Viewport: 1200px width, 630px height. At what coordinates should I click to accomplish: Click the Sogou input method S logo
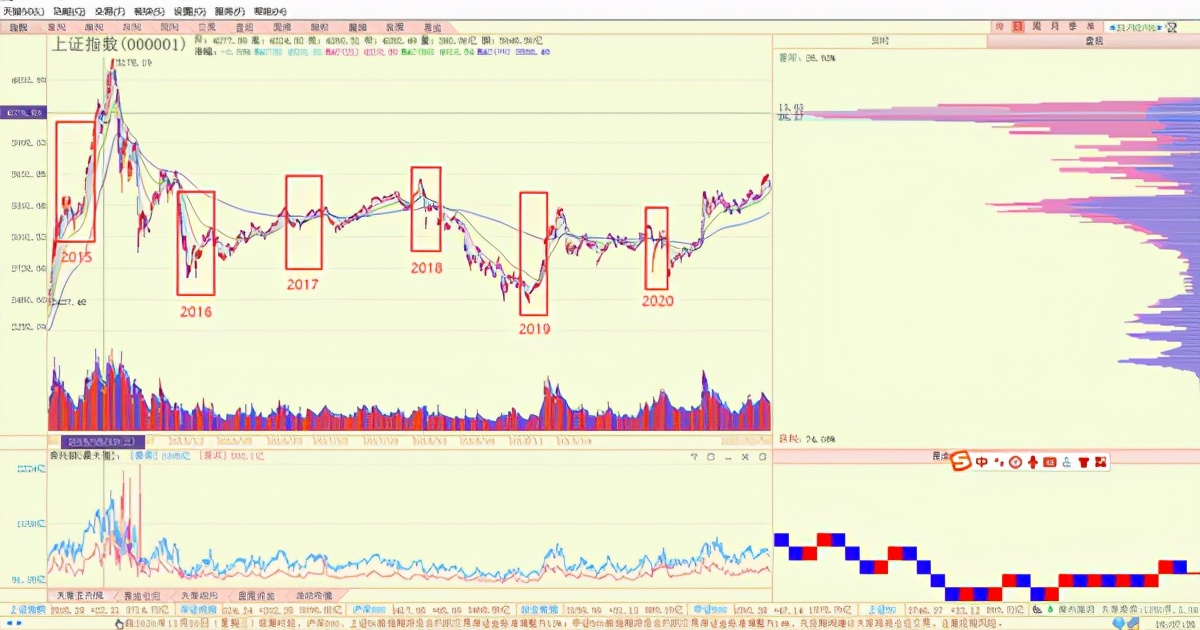point(960,461)
